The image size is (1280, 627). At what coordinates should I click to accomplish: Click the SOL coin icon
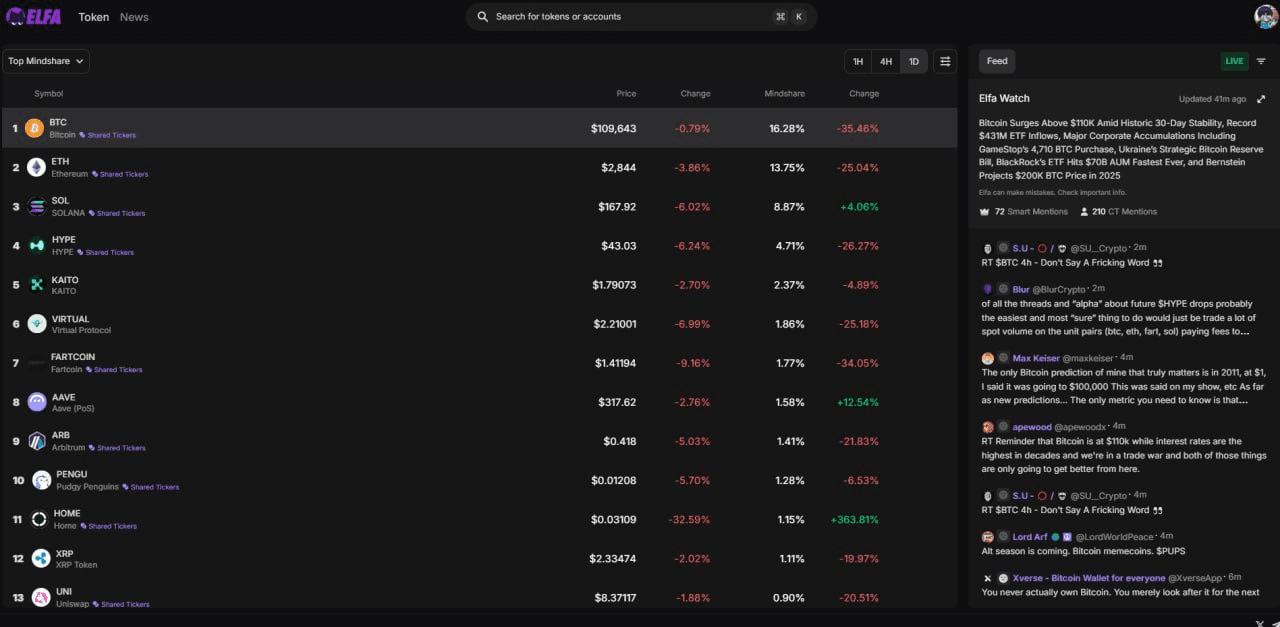click(x=37, y=206)
